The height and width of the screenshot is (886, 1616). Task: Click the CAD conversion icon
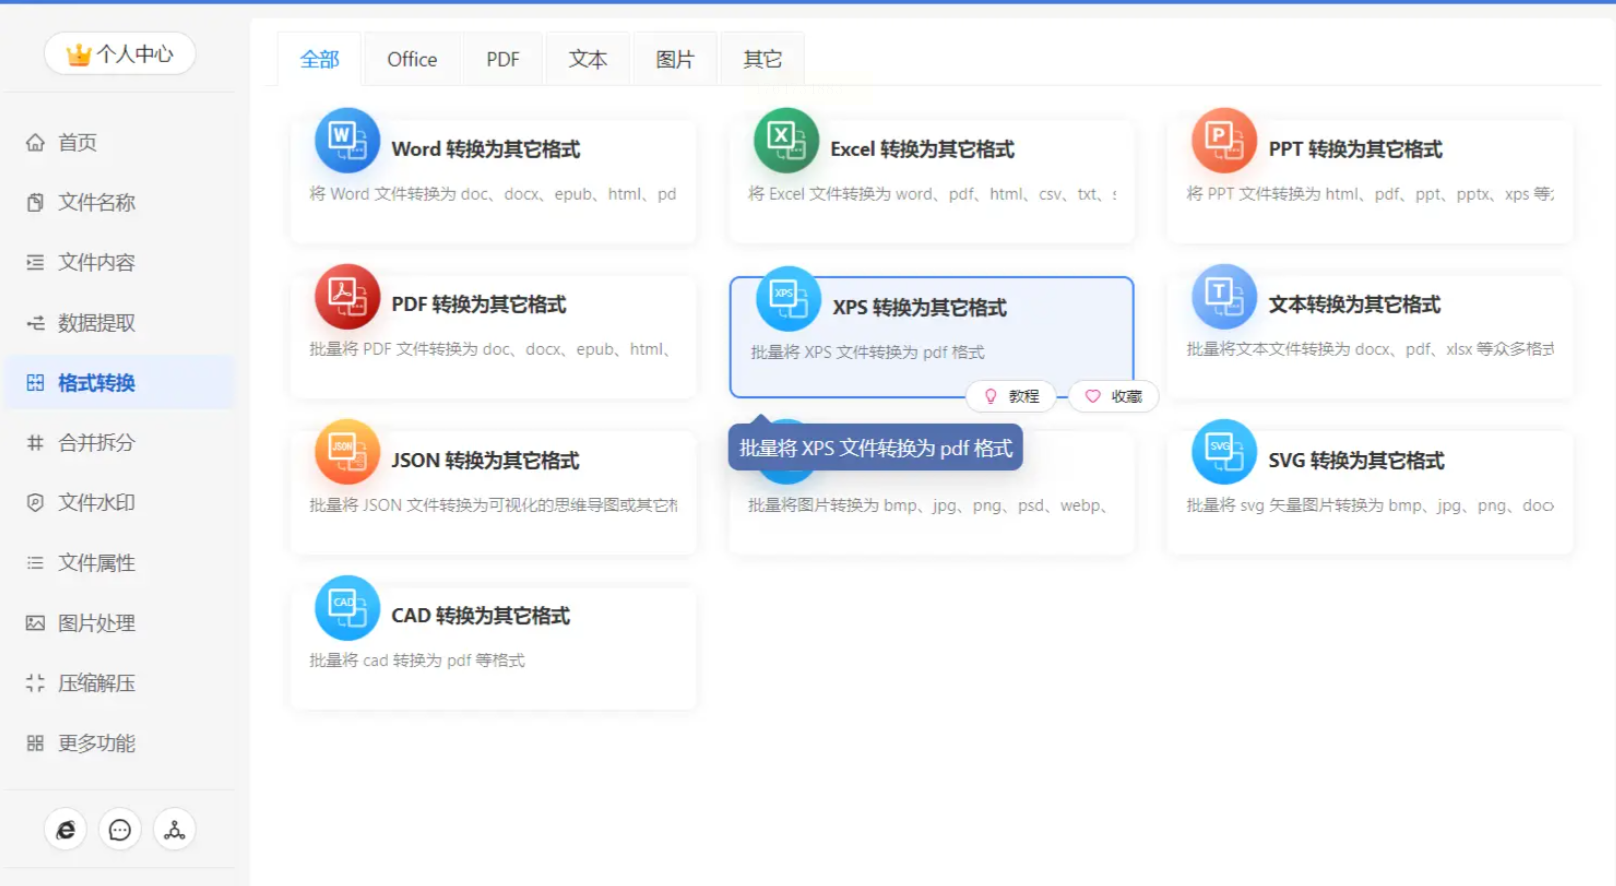pyautogui.click(x=347, y=608)
